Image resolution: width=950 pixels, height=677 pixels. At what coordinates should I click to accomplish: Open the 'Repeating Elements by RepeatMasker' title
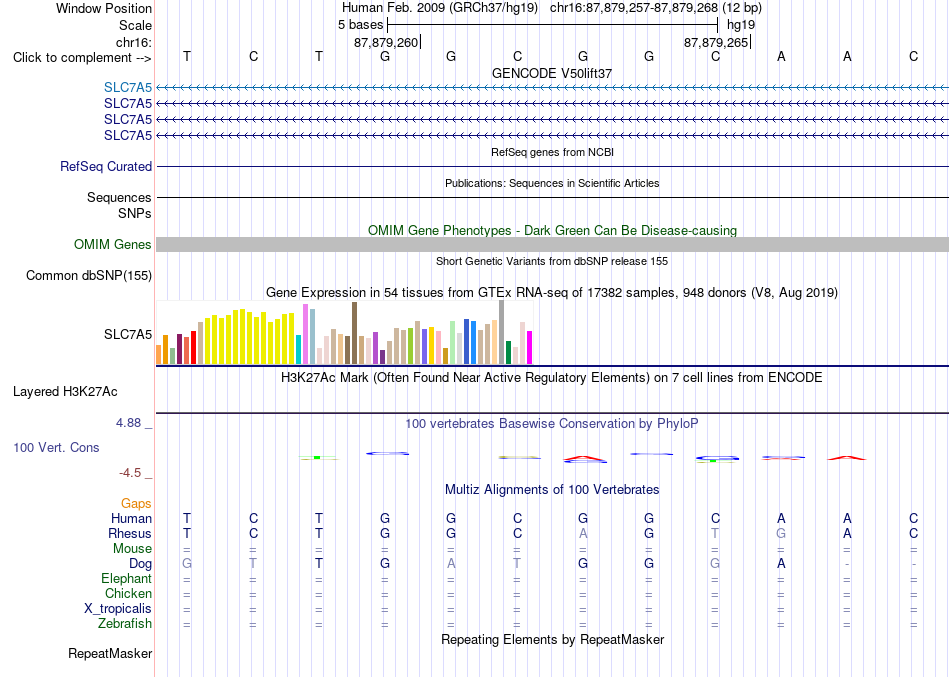click(x=552, y=639)
